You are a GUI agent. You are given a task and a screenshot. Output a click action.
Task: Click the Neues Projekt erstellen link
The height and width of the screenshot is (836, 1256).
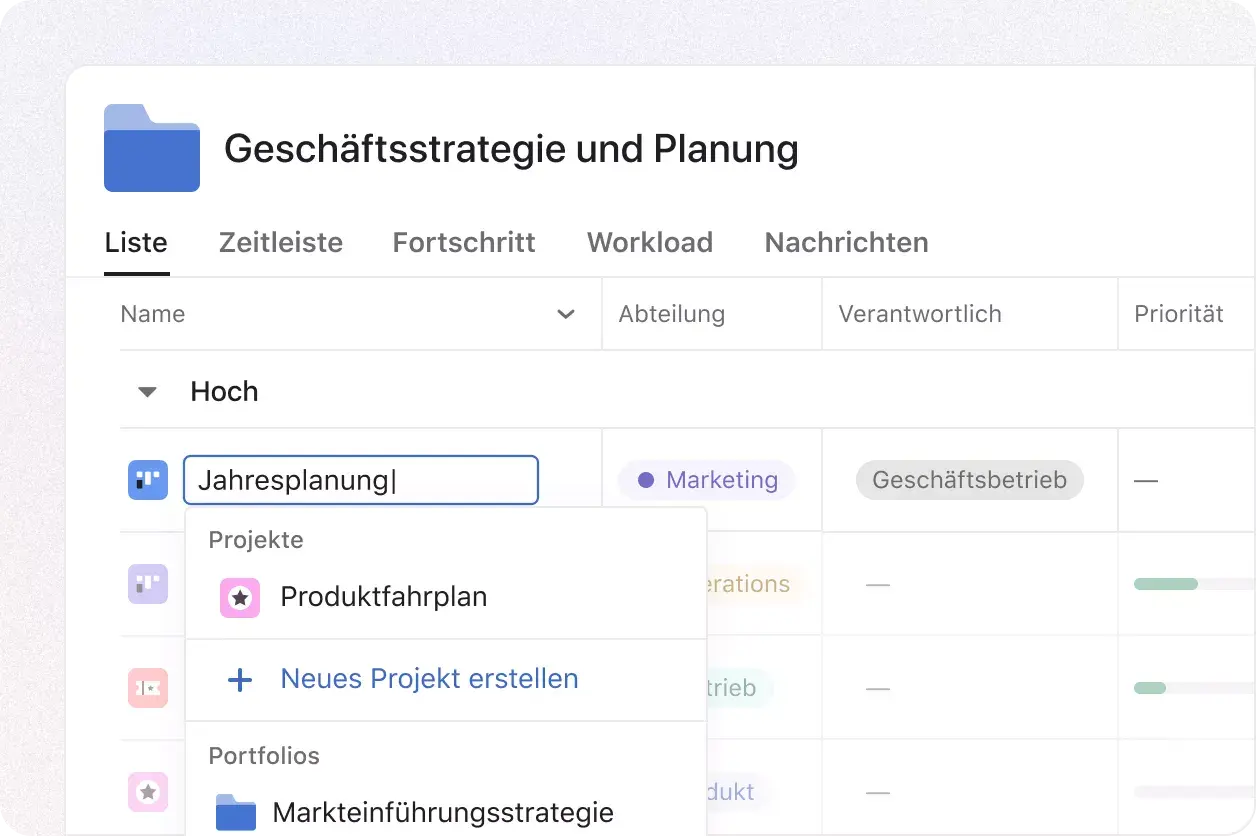[x=429, y=679]
